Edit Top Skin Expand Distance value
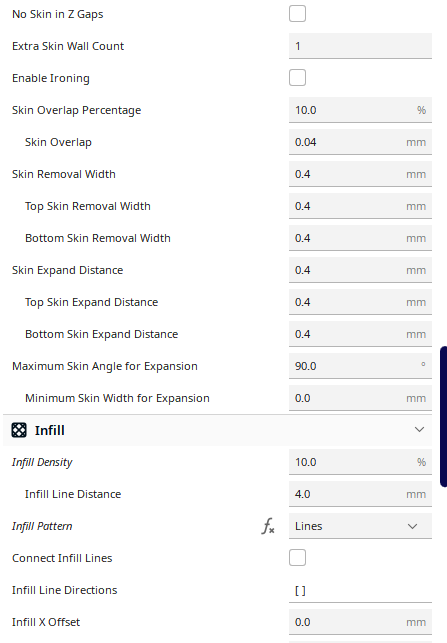The width and height of the screenshot is (447, 643). [360, 302]
